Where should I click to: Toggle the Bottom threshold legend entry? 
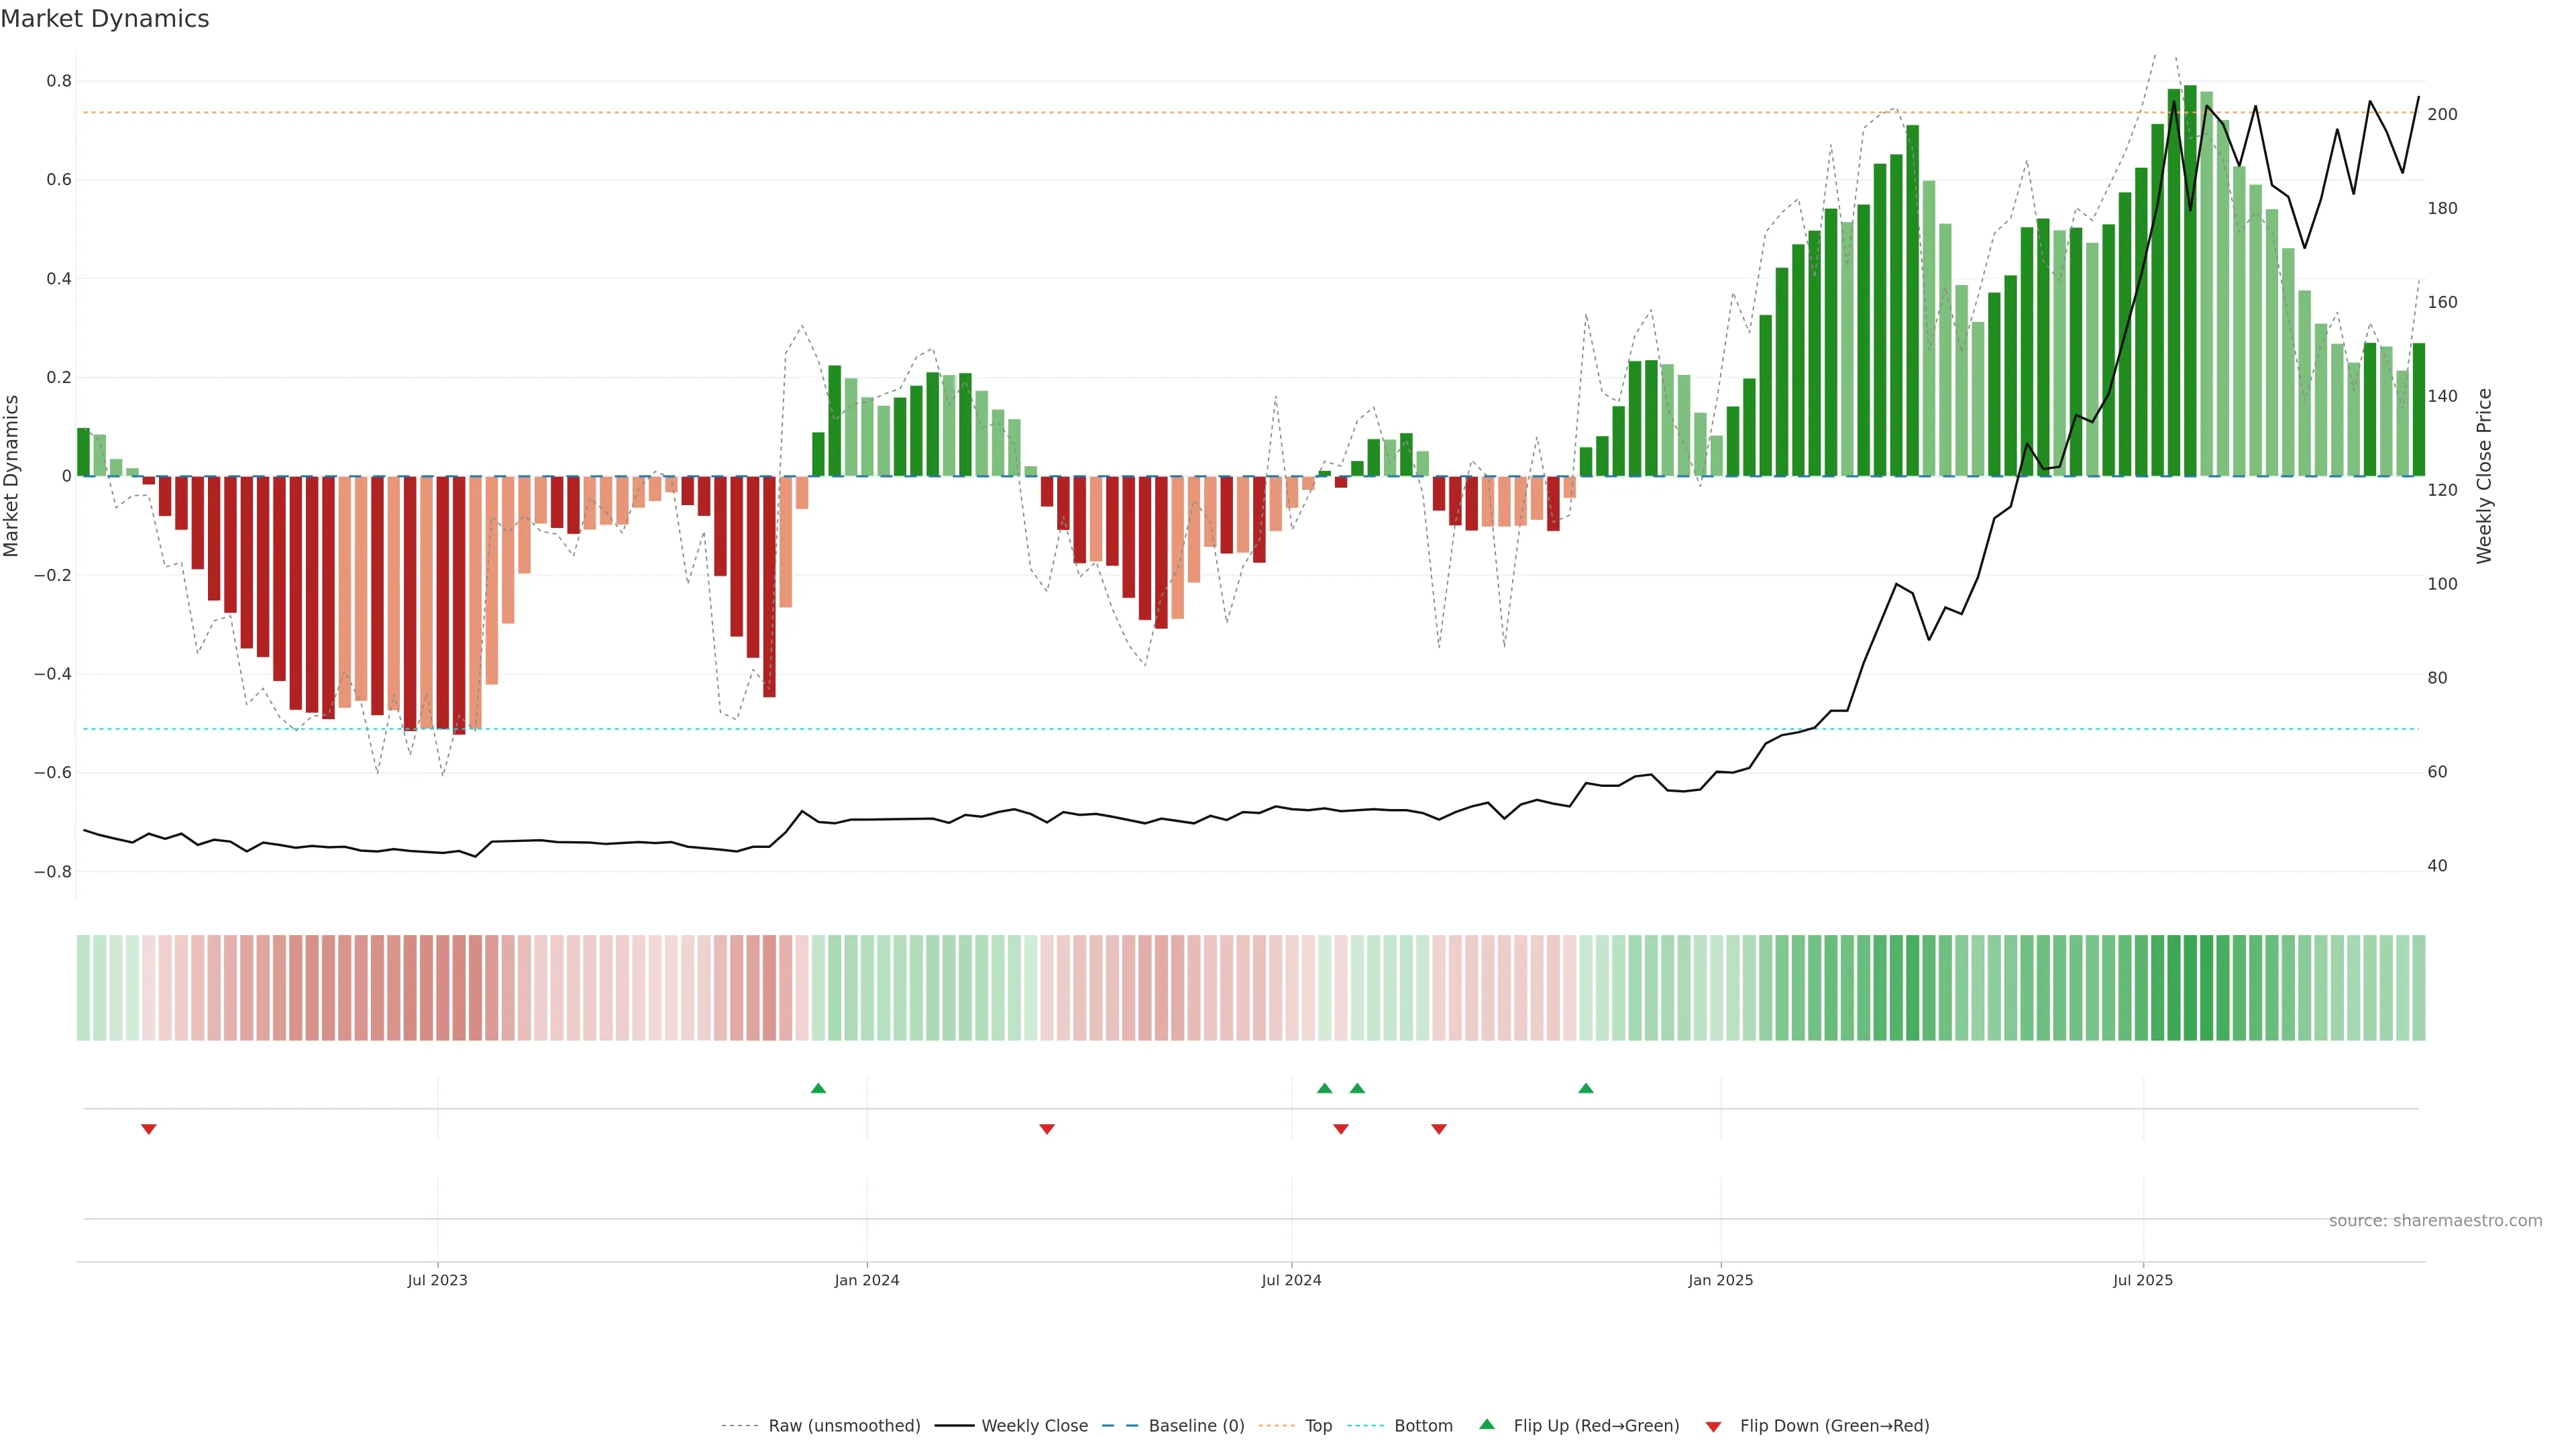click(x=1423, y=1426)
